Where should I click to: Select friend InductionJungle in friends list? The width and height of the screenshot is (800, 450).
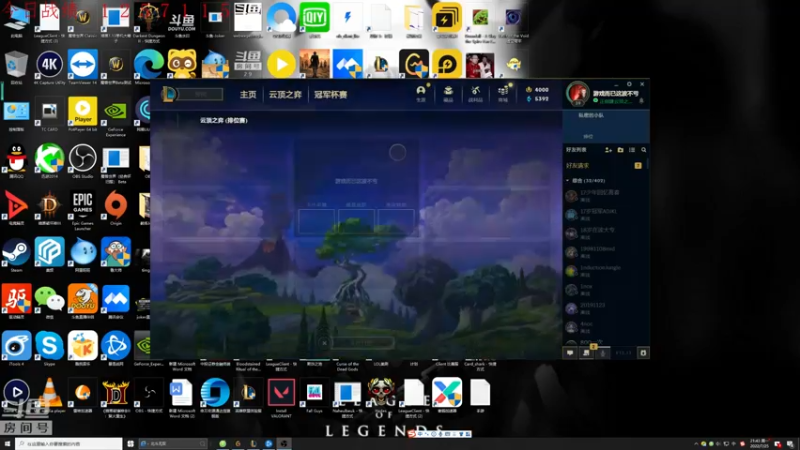click(x=605, y=270)
